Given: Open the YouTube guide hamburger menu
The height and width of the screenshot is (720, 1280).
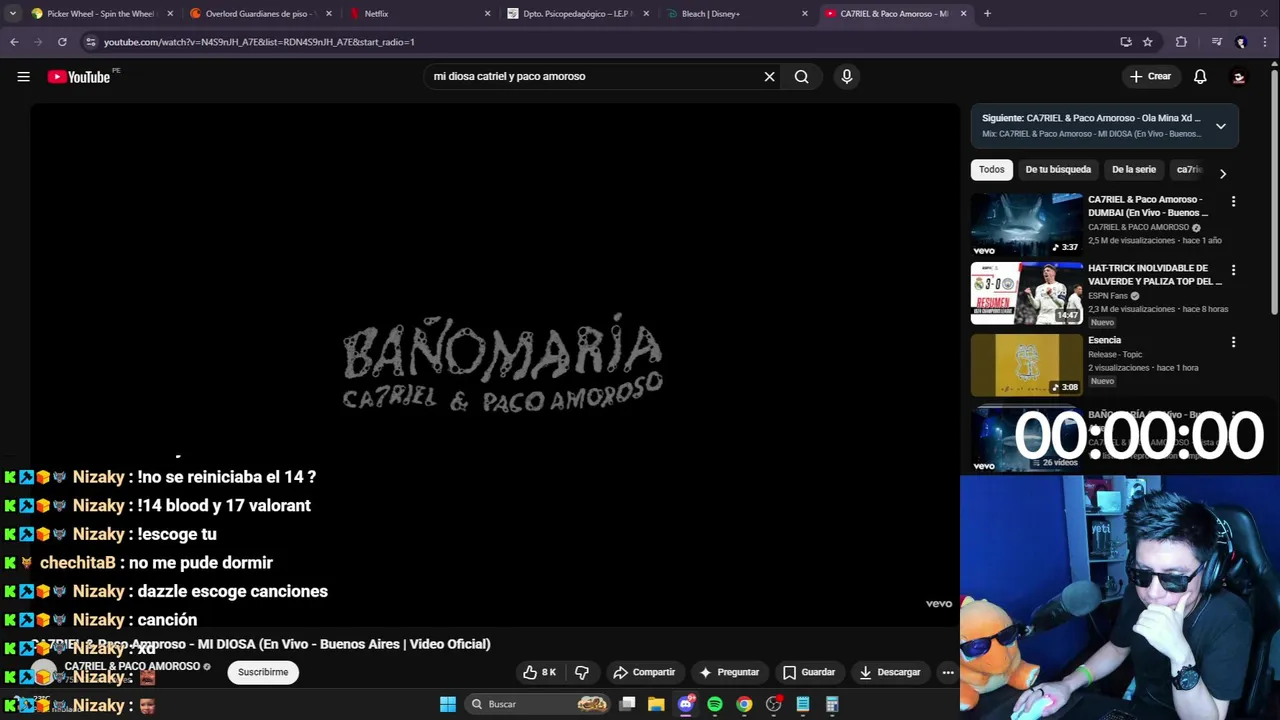Looking at the screenshot, I should (23, 77).
